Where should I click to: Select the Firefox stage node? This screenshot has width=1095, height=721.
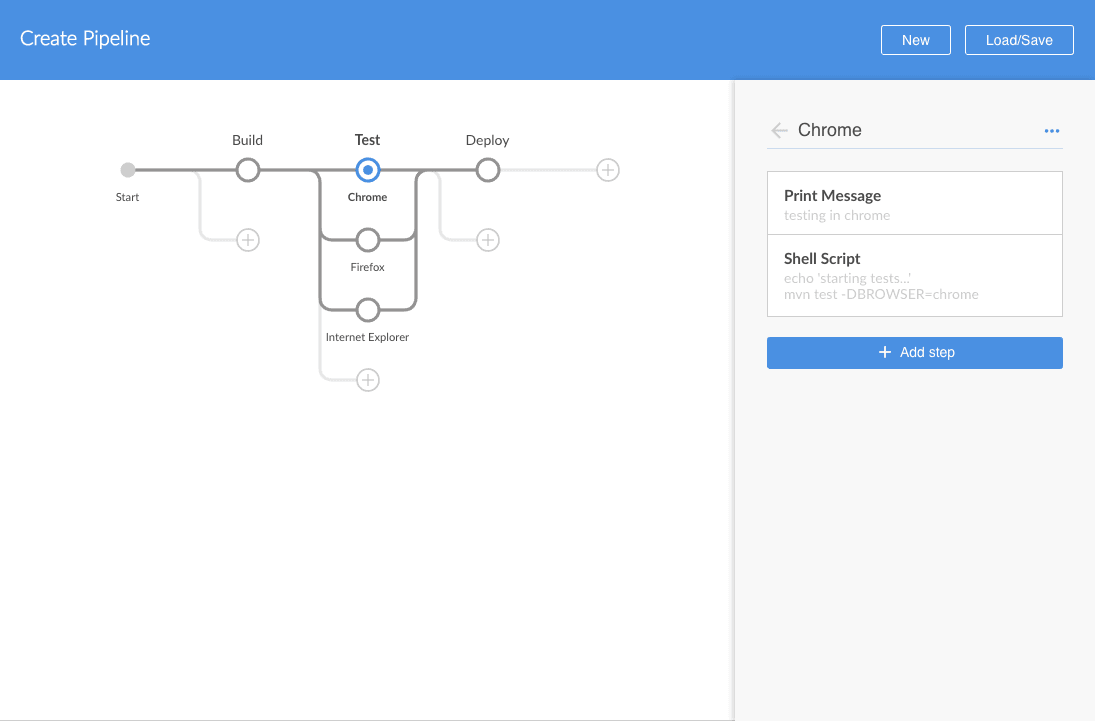[368, 240]
